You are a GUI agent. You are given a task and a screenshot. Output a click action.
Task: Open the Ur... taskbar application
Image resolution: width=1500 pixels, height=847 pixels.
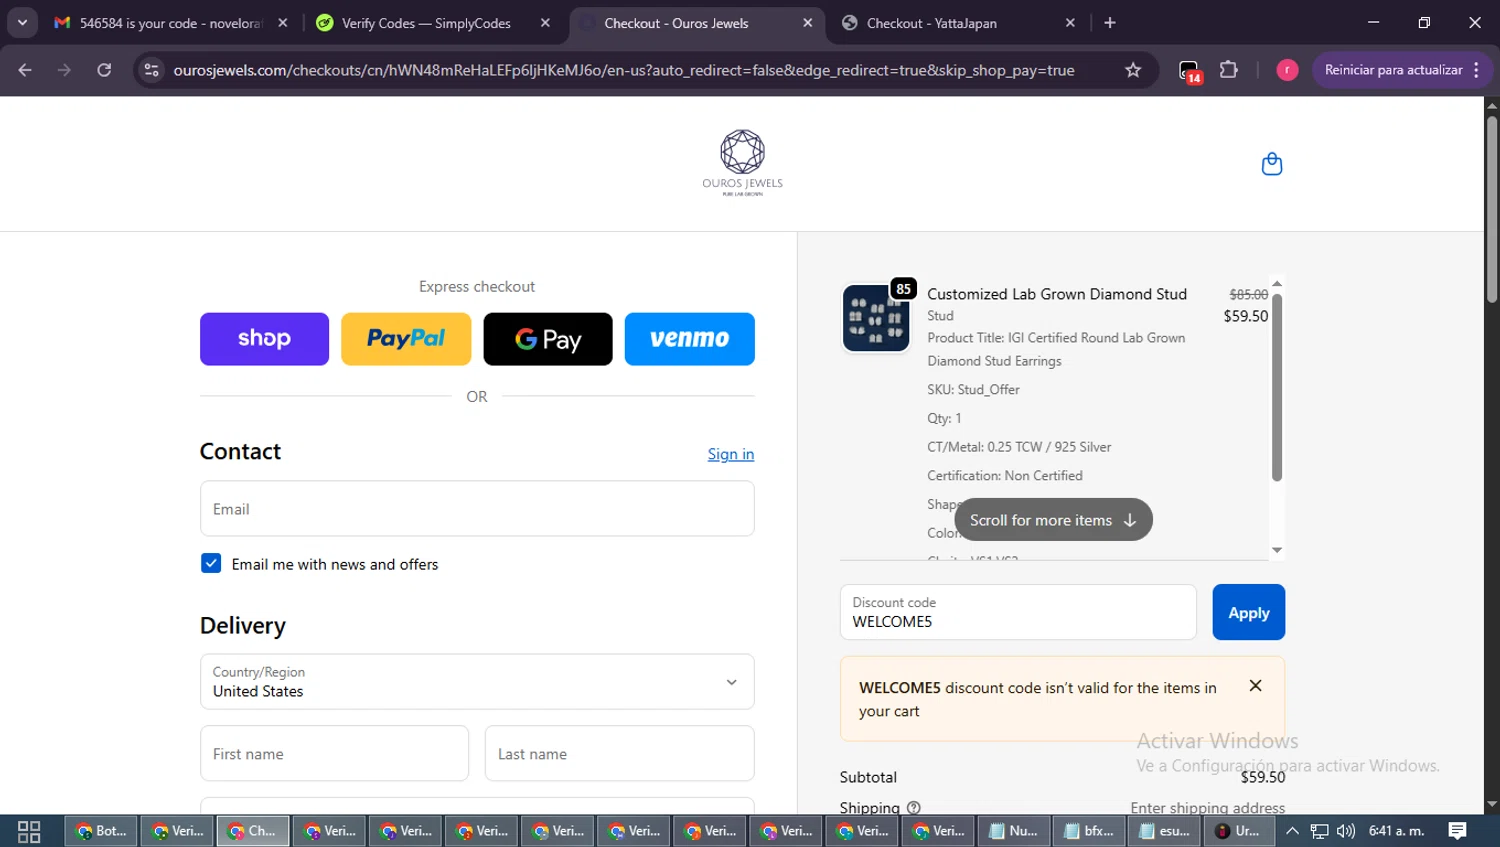(1238, 831)
